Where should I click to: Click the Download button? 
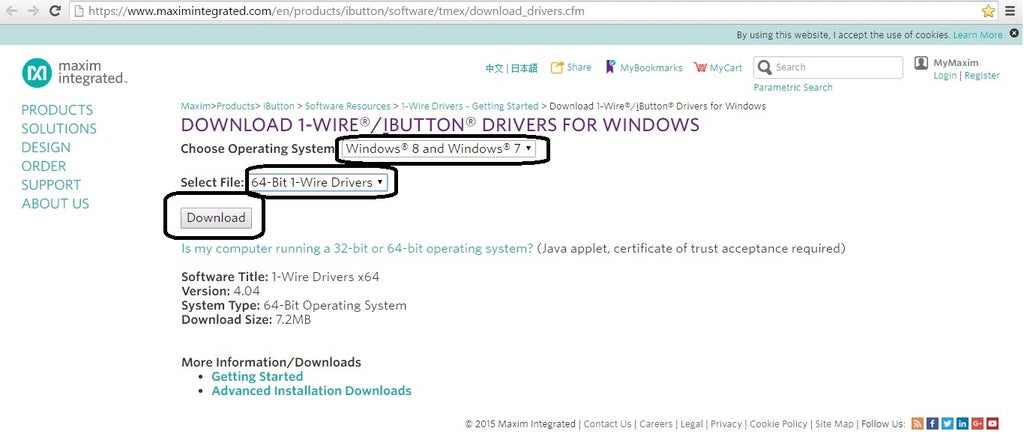pyautogui.click(x=216, y=218)
